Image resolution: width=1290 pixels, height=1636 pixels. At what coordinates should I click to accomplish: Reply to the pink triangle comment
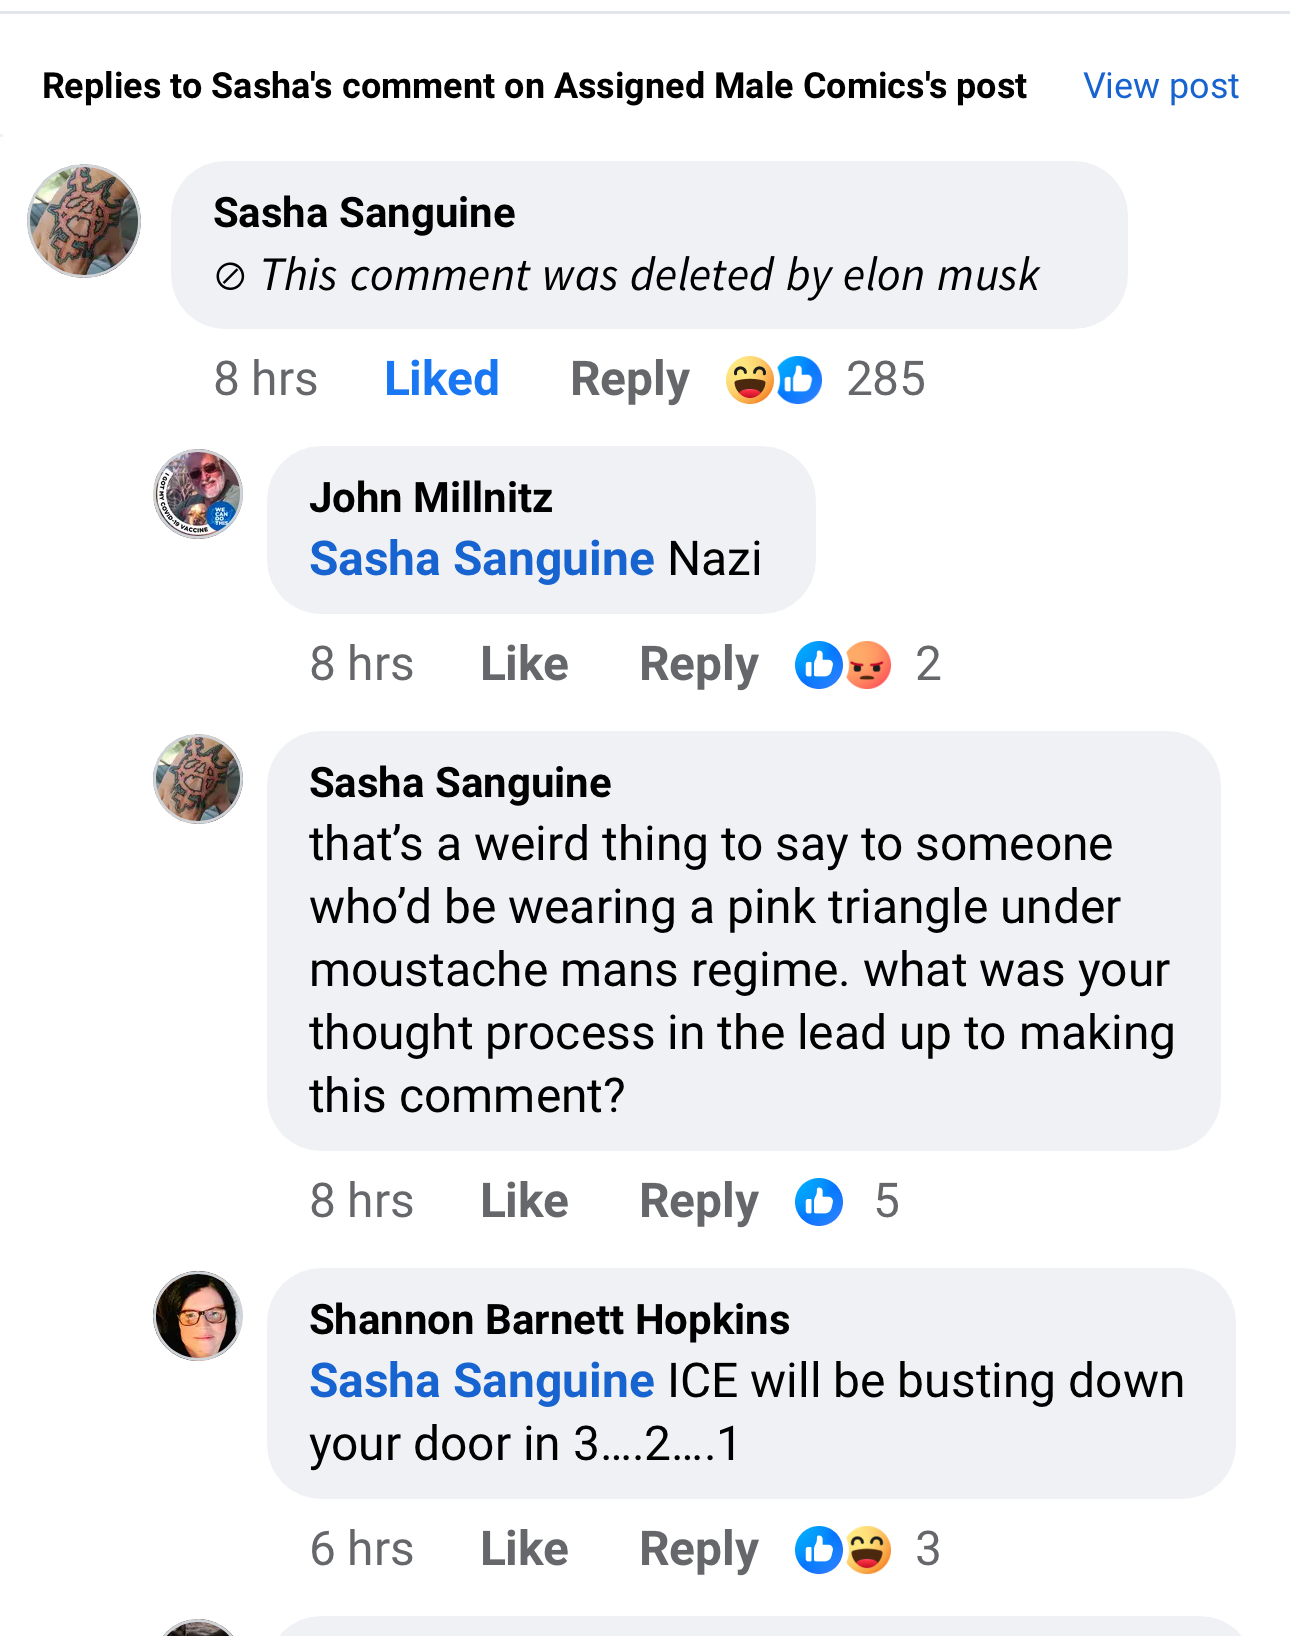(x=699, y=1202)
